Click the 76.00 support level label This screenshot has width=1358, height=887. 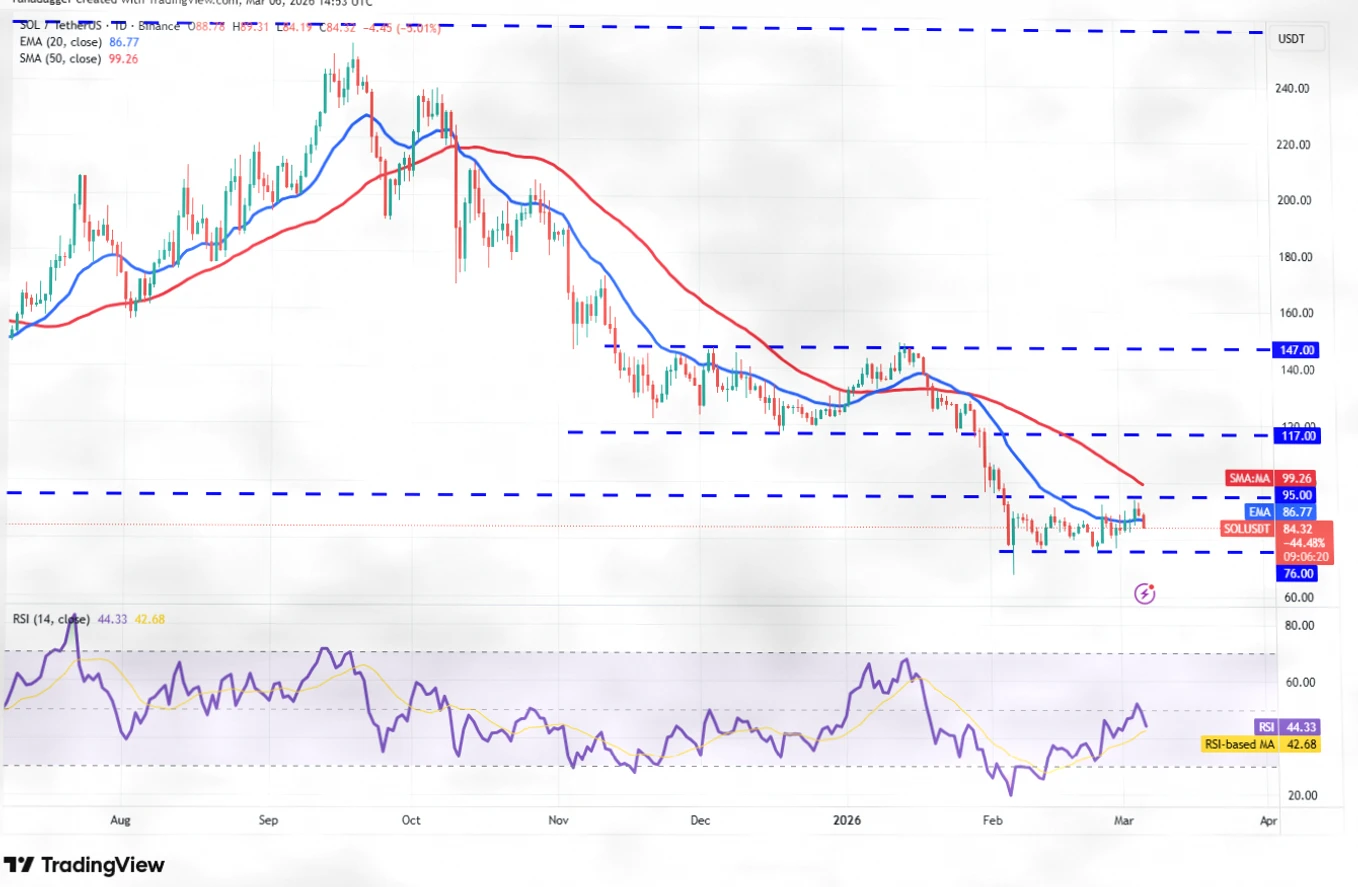click(1300, 574)
